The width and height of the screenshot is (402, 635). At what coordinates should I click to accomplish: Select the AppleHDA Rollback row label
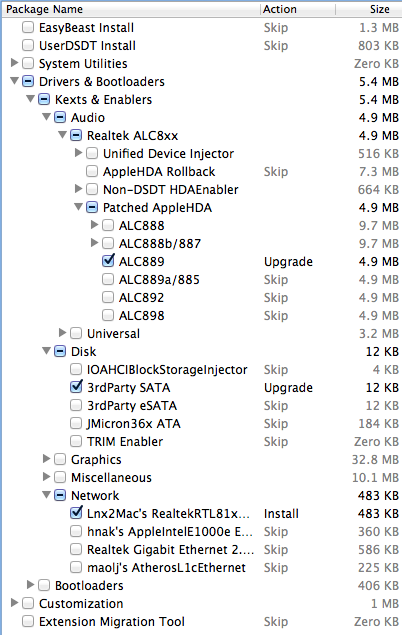(159, 171)
